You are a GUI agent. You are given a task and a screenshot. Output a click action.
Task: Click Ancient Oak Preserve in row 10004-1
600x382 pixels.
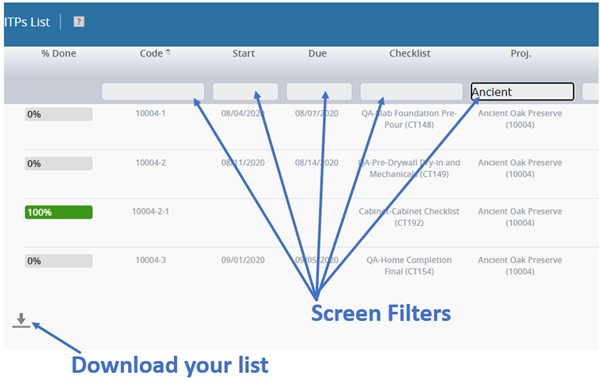click(x=520, y=119)
